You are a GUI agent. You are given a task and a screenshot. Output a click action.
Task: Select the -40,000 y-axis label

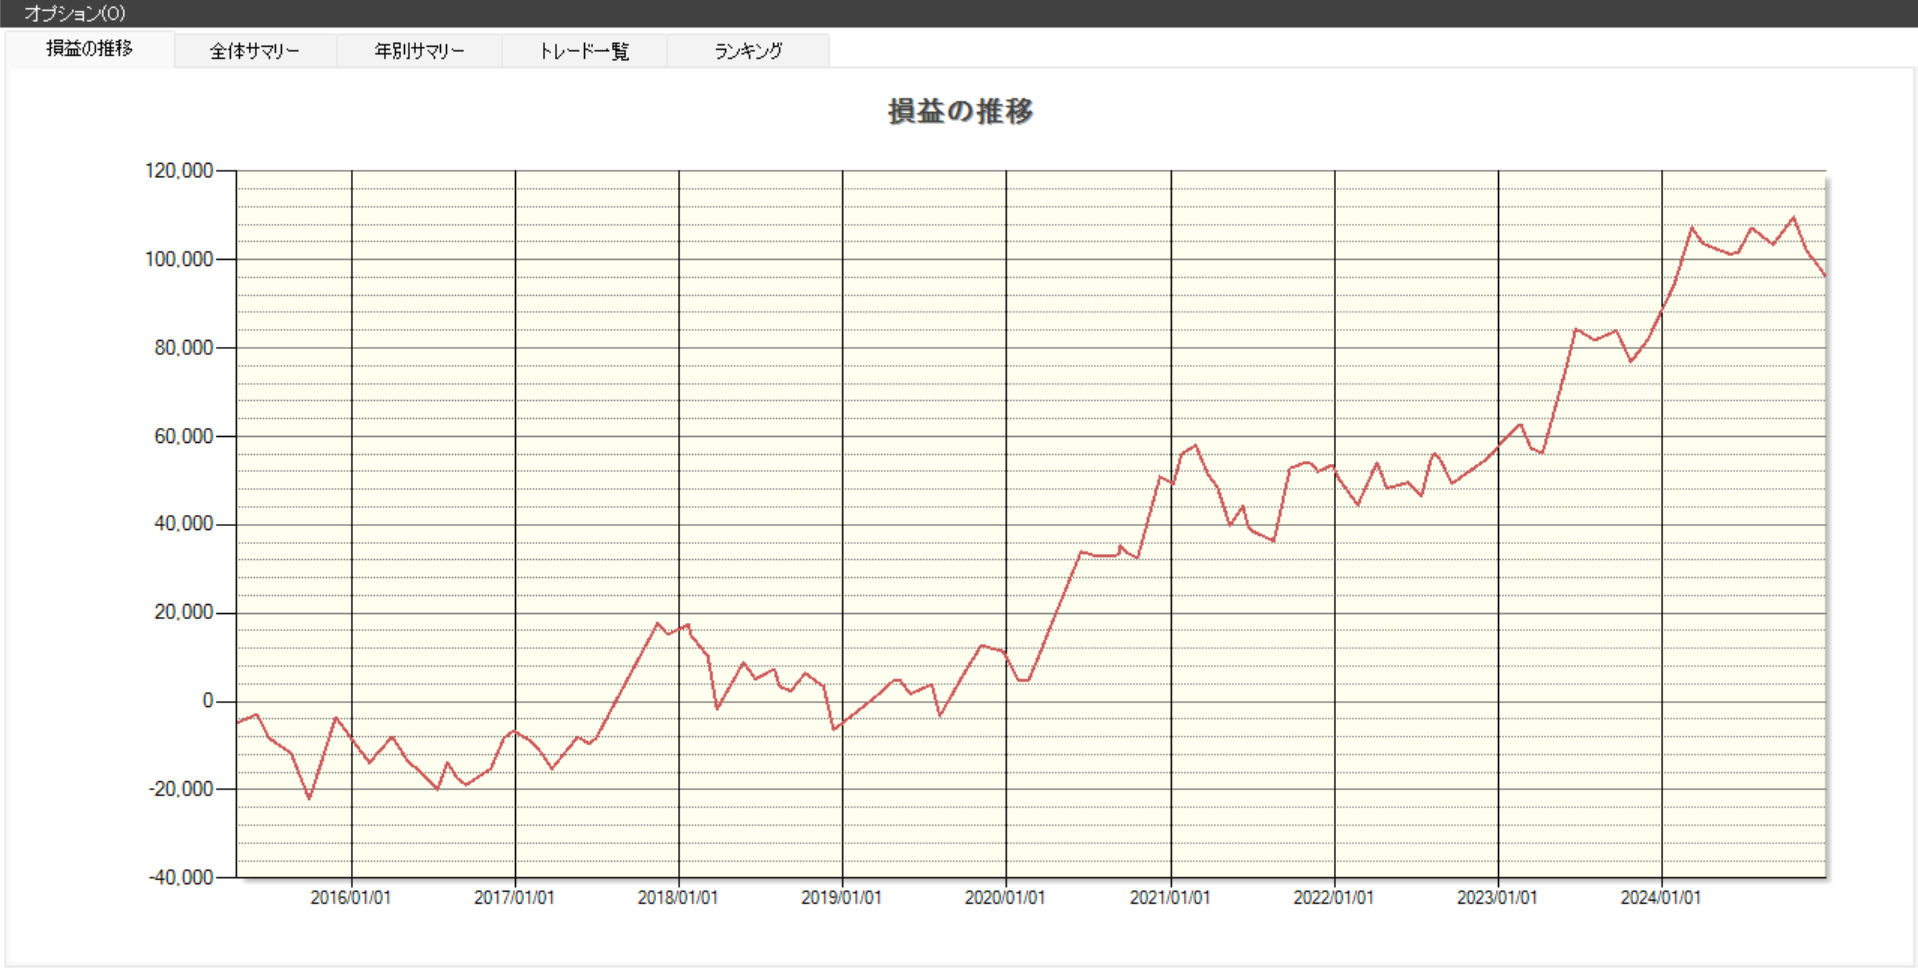(182, 877)
